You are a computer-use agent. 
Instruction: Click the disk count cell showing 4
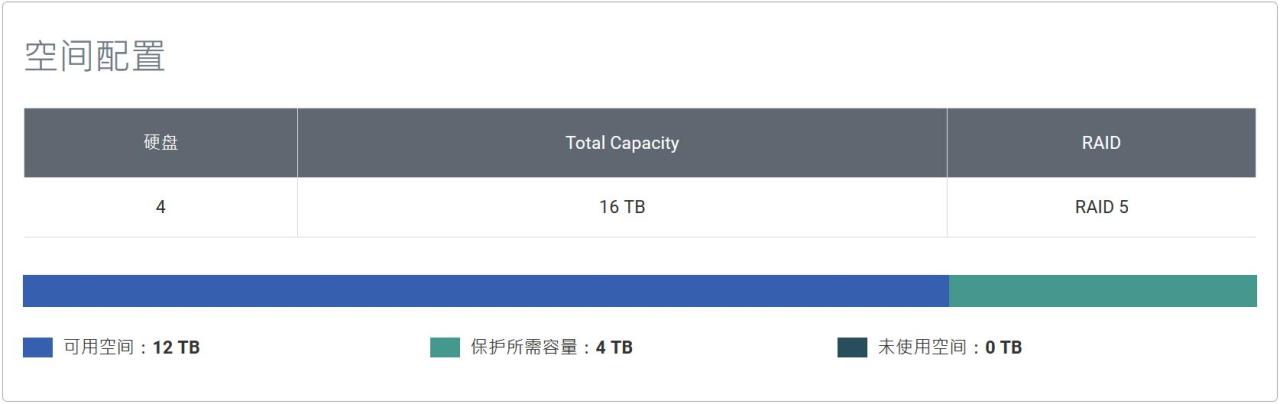(x=160, y=208)
